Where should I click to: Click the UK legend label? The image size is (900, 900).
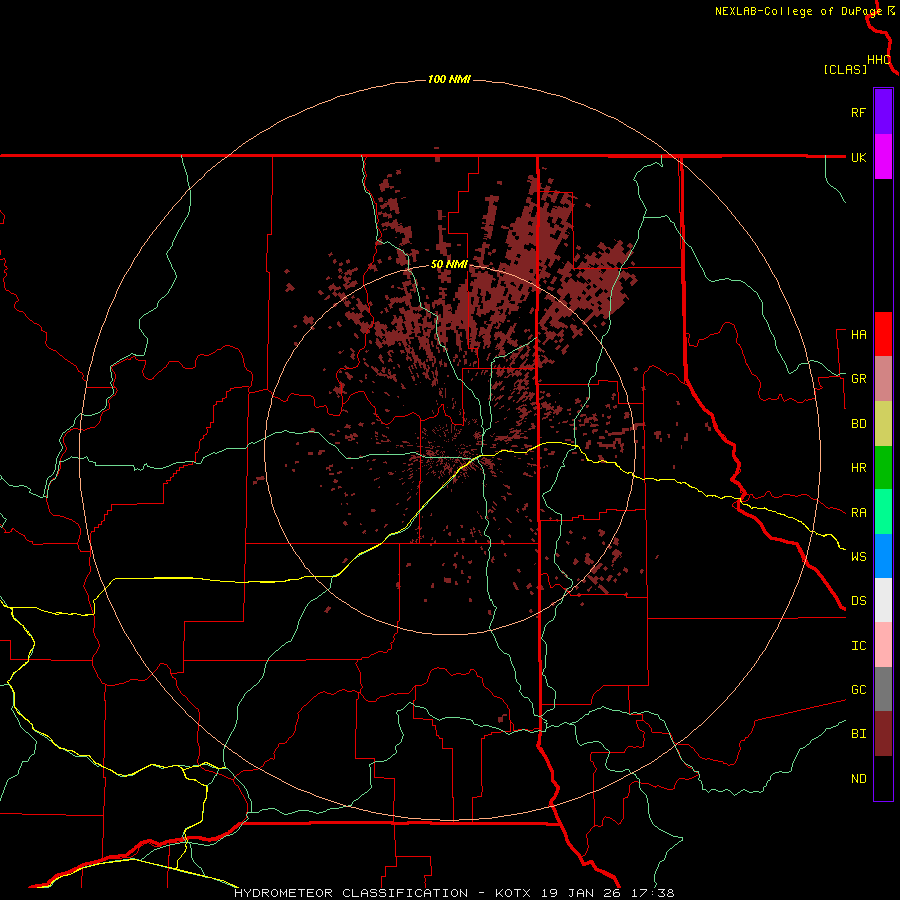point(858,157)
